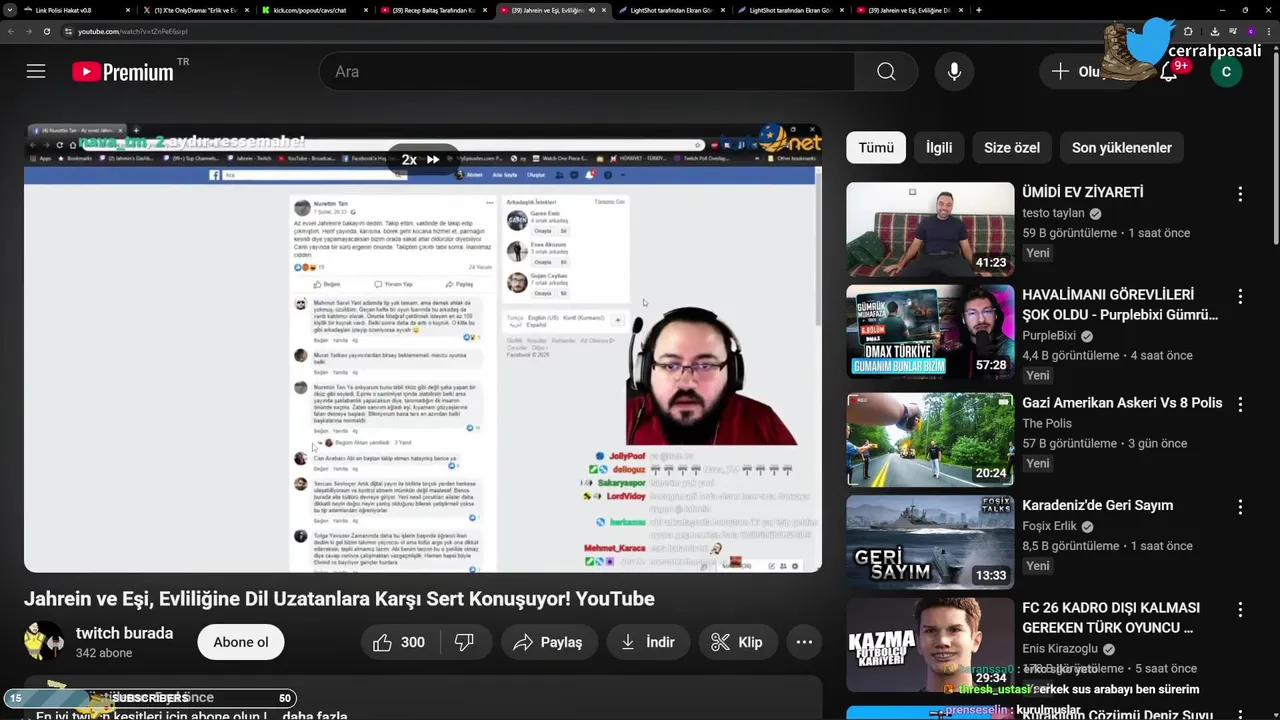Open Karadeniz'de Geri Sayım thumbnail
The image size is (1280, 720).
click(930, 542)
